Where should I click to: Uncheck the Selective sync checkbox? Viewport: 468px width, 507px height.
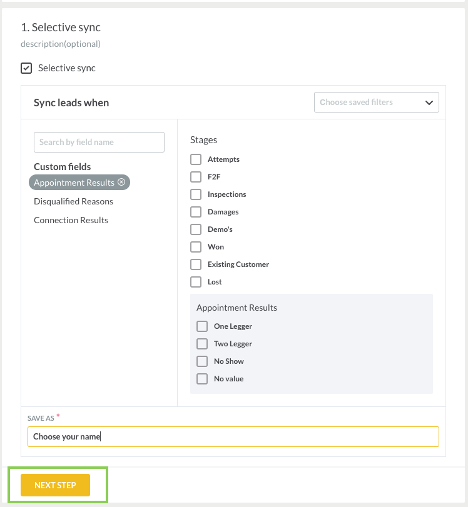(26, 68)
